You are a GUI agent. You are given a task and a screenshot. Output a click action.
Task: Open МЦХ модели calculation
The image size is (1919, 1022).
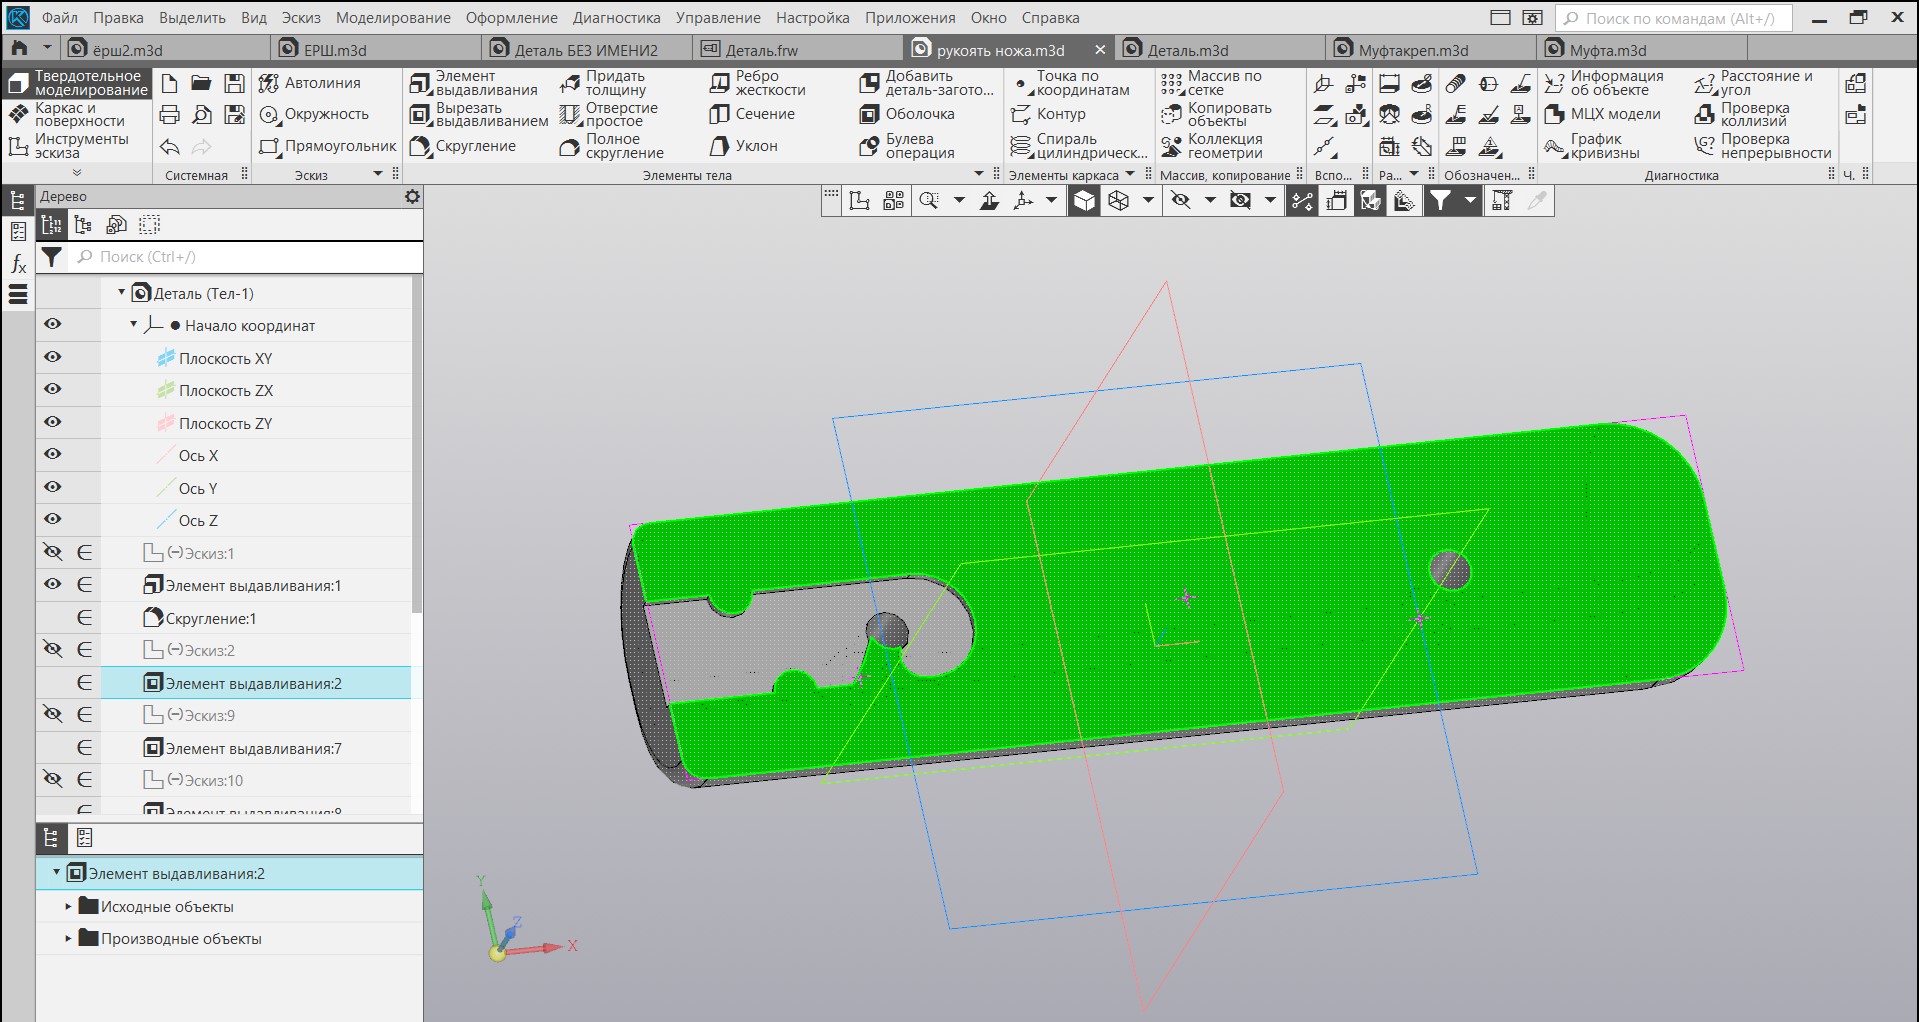point(1603,114)
